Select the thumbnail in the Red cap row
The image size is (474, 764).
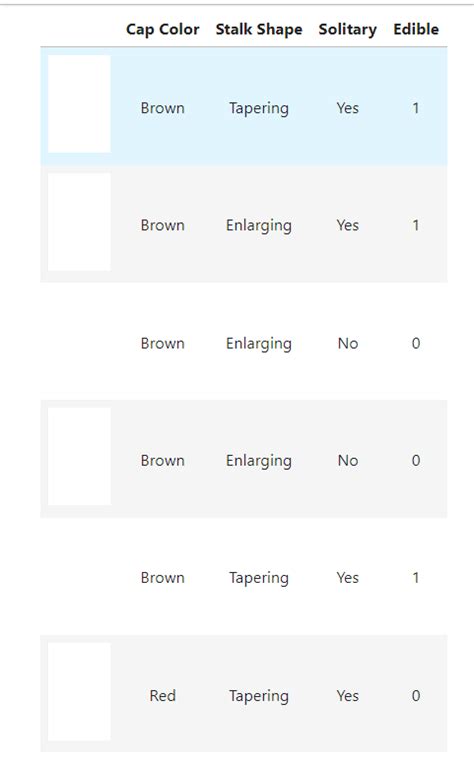click(x=79, y=691)
